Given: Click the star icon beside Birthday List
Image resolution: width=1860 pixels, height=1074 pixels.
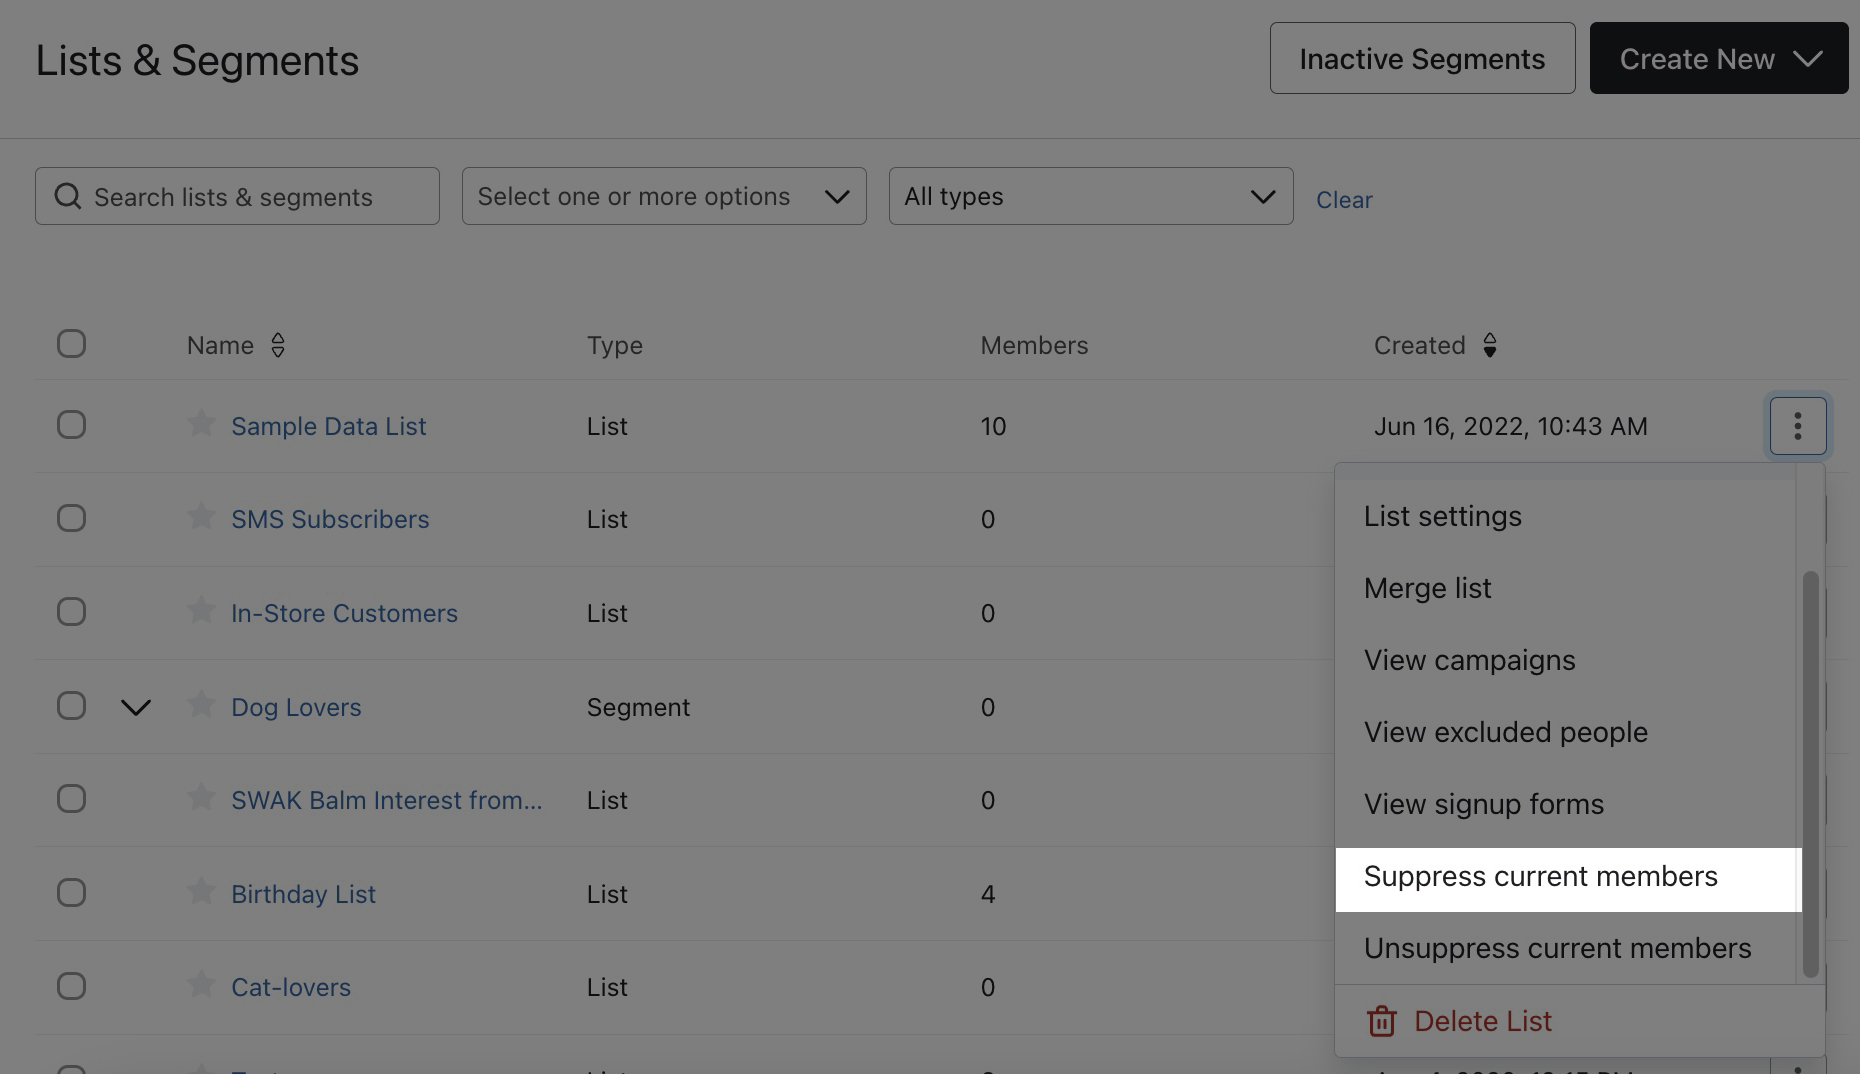Looking at the screenshot, I should [201, 891].
